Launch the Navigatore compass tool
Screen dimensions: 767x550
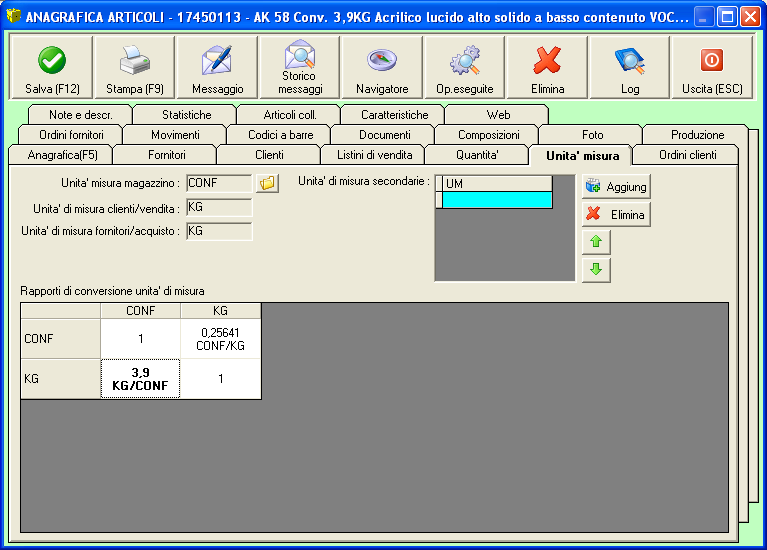point(382,68)
